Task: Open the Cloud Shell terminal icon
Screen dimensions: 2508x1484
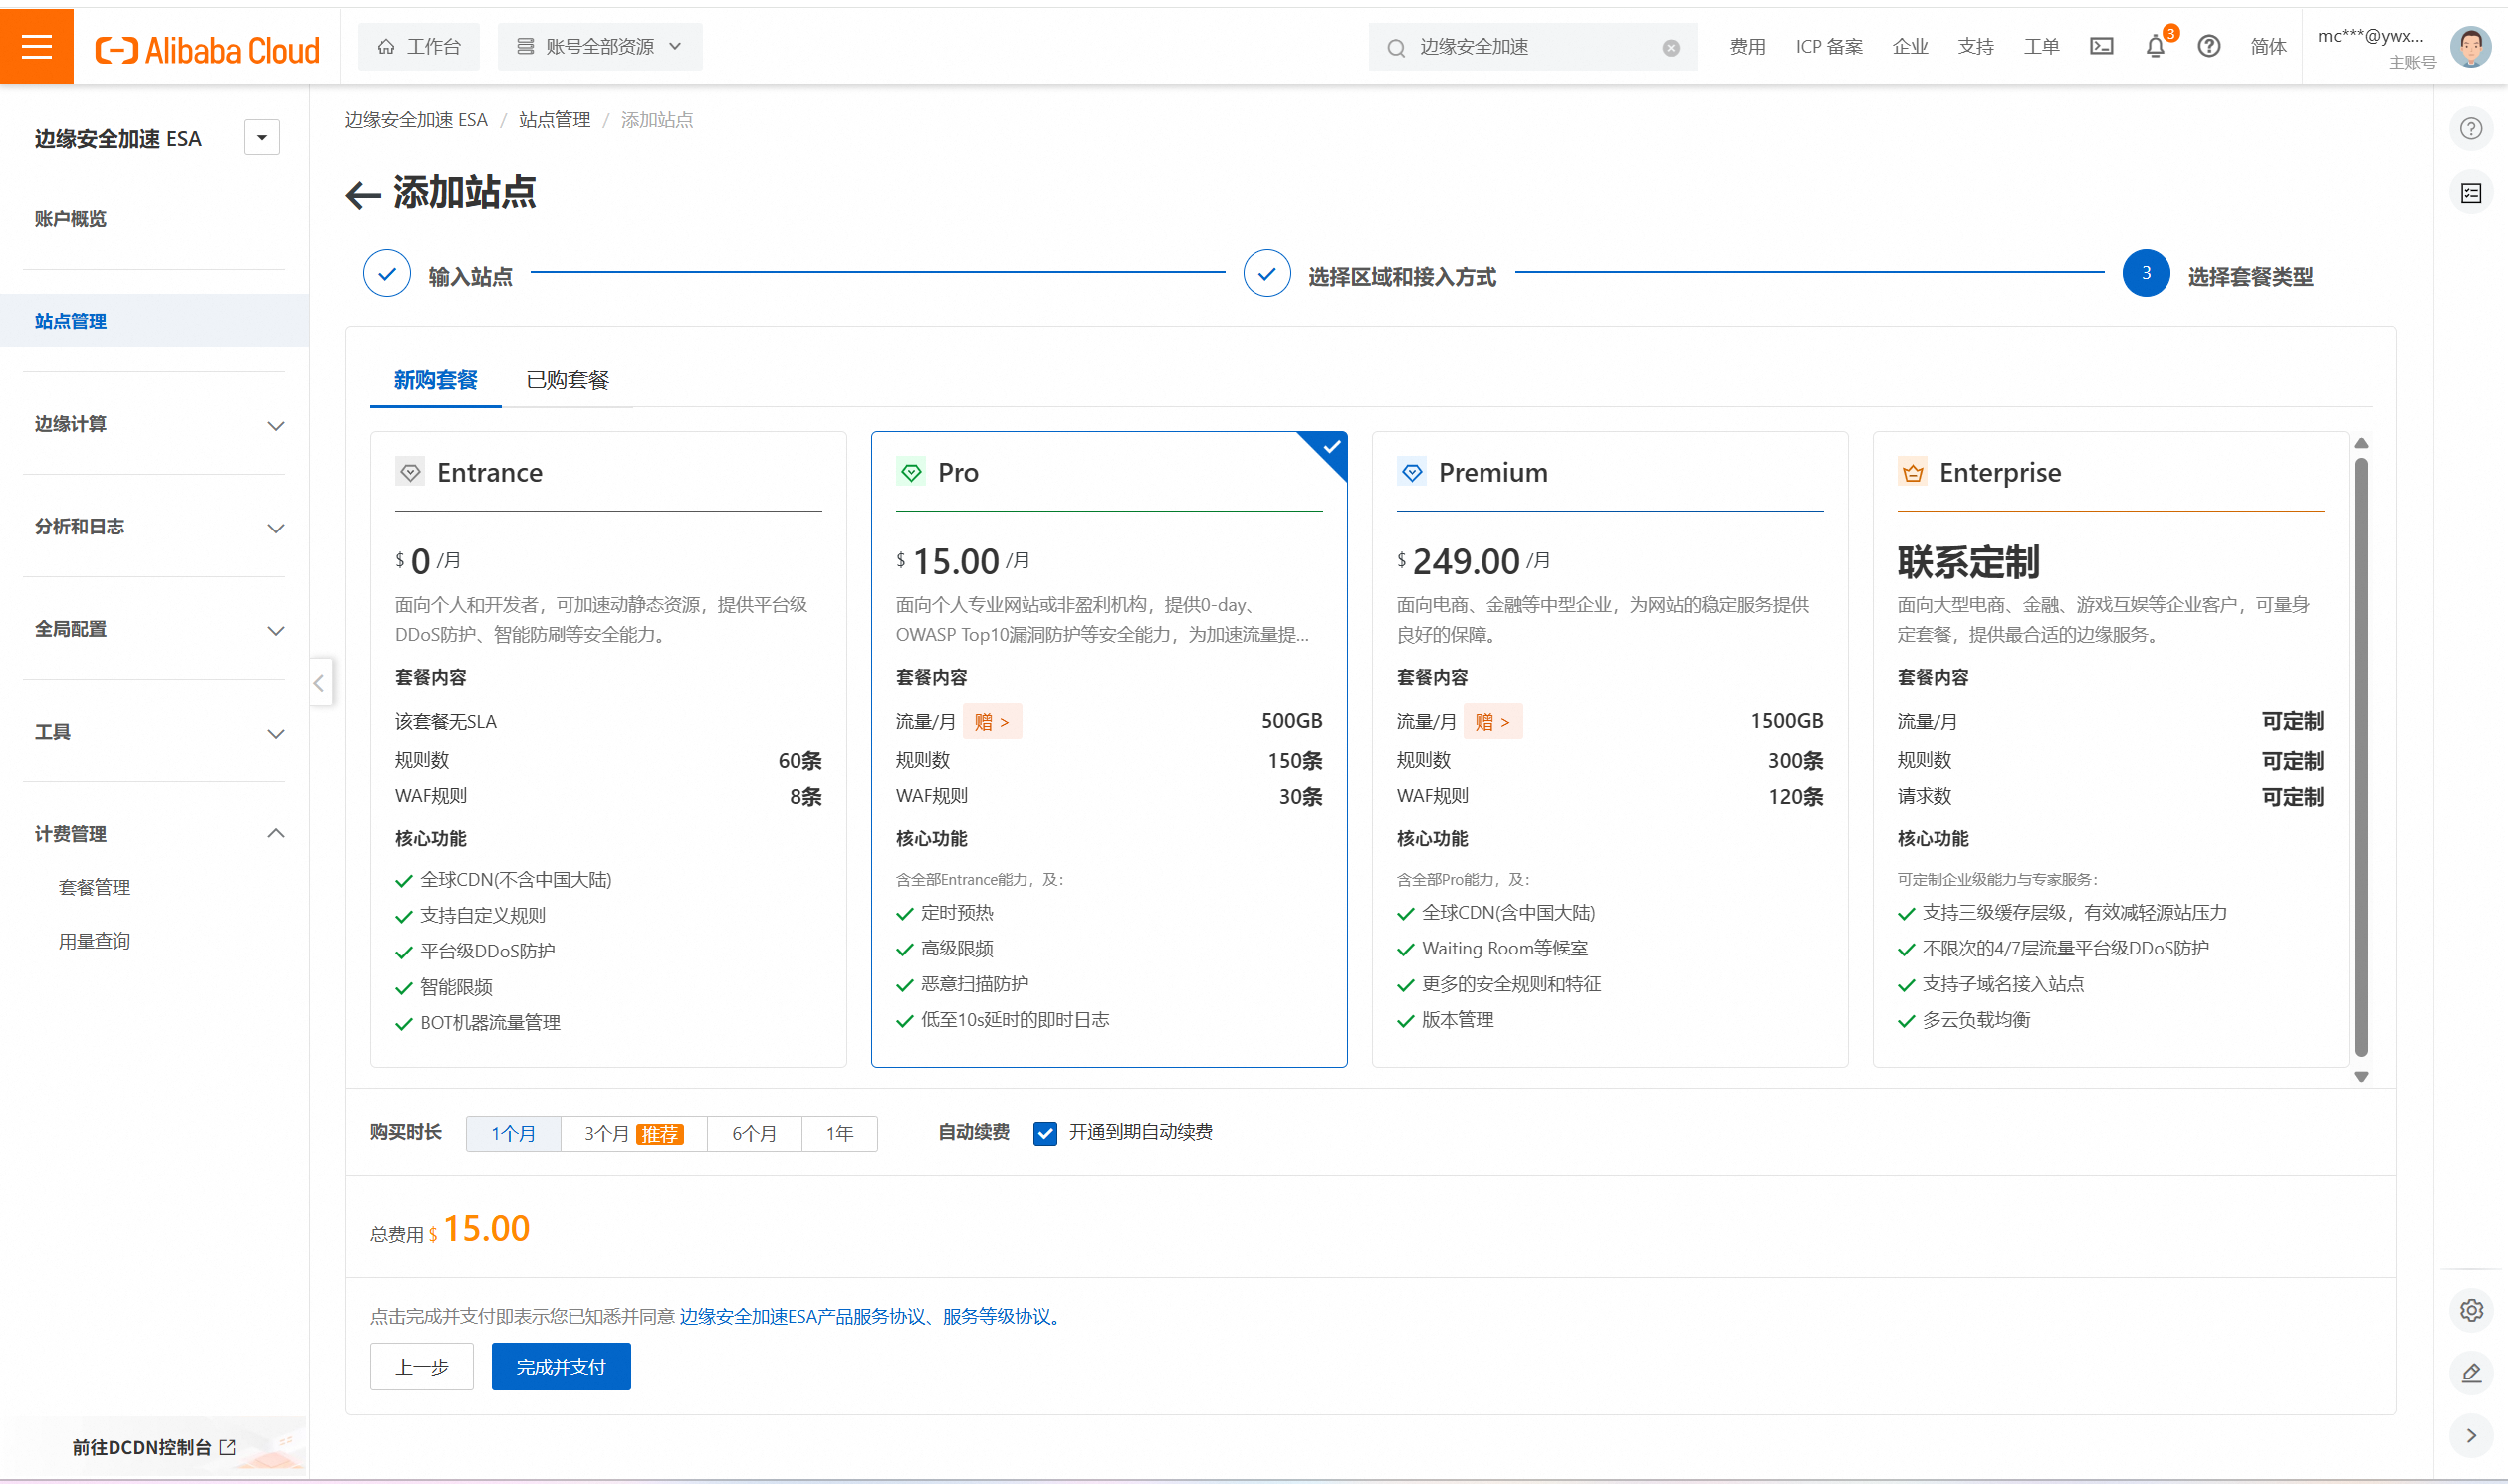Action: 2101,46
